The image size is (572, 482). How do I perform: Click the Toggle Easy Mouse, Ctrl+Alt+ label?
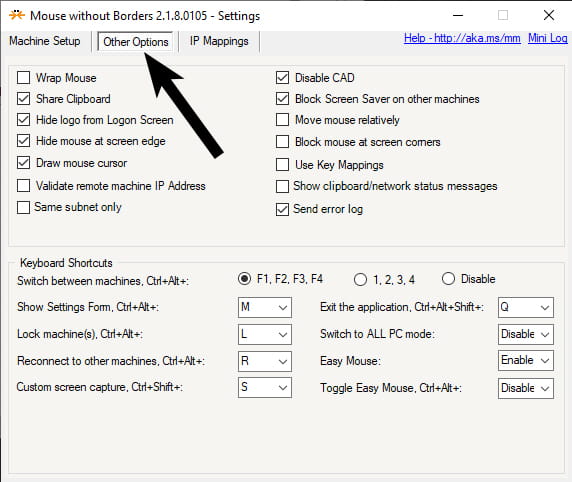click(391, 388)
